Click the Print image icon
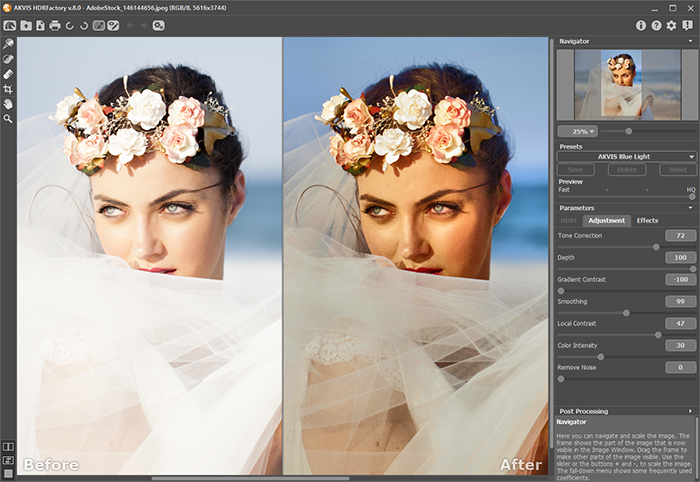The width and height of the screenshot is (700, 482). click(55, 25)
